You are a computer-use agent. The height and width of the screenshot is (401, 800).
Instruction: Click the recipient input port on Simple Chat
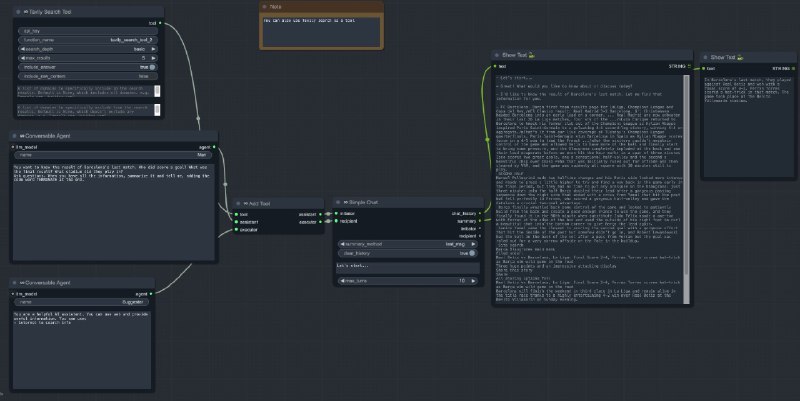[336, 221]
